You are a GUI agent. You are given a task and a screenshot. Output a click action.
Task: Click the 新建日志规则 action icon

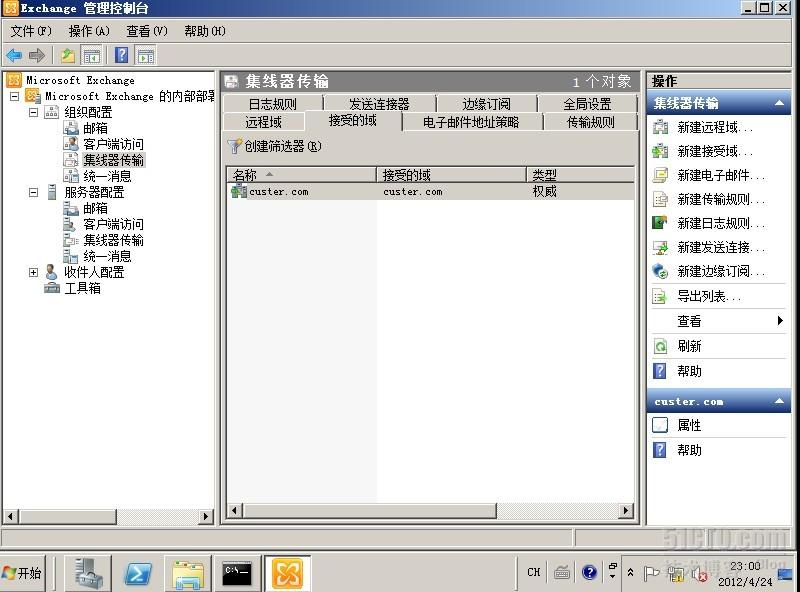tap(660, 223)
